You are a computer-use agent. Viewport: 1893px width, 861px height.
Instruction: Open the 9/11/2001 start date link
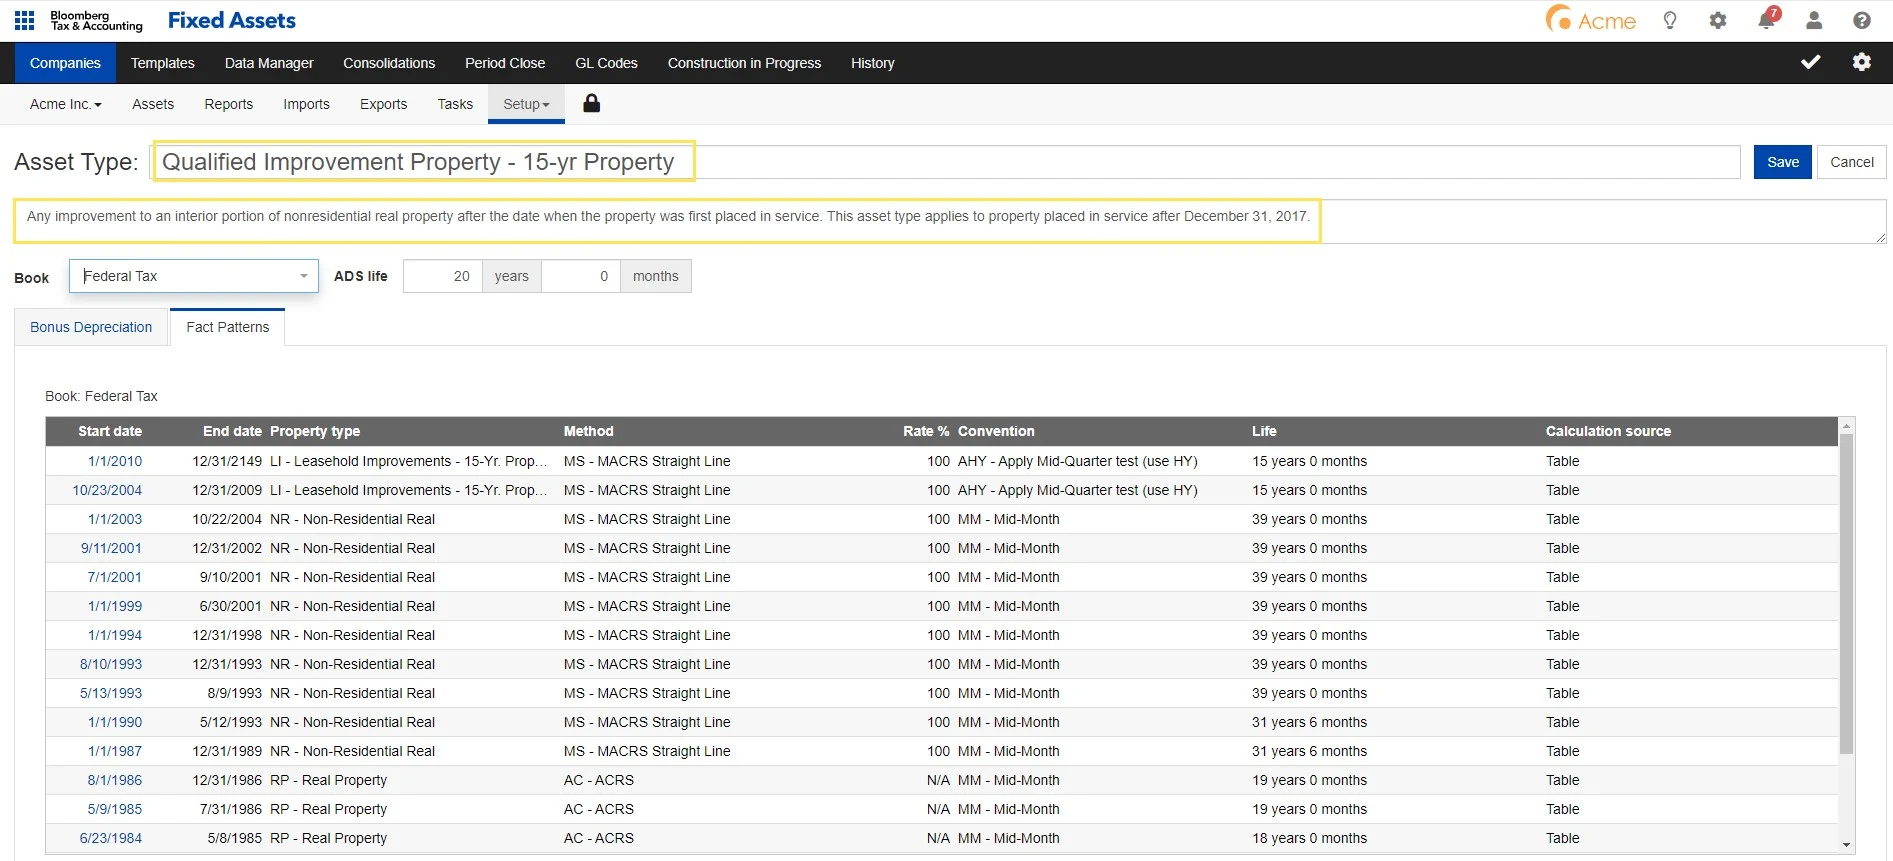(x=111, y=548)
